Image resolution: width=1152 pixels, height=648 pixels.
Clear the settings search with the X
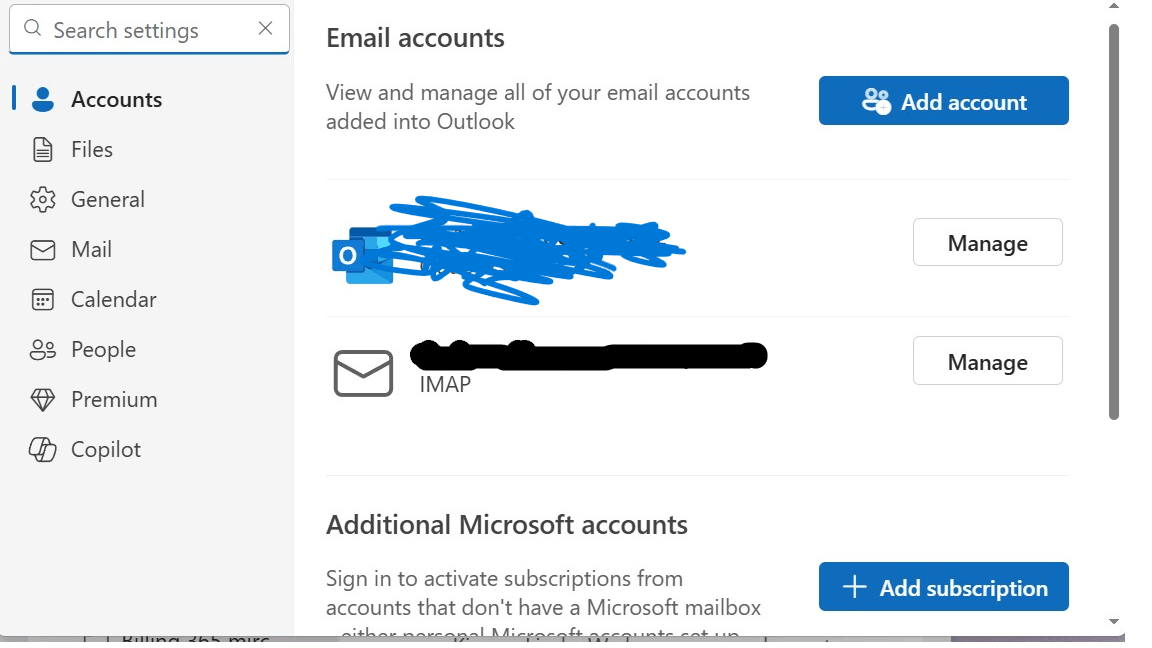tap(265, 29)
